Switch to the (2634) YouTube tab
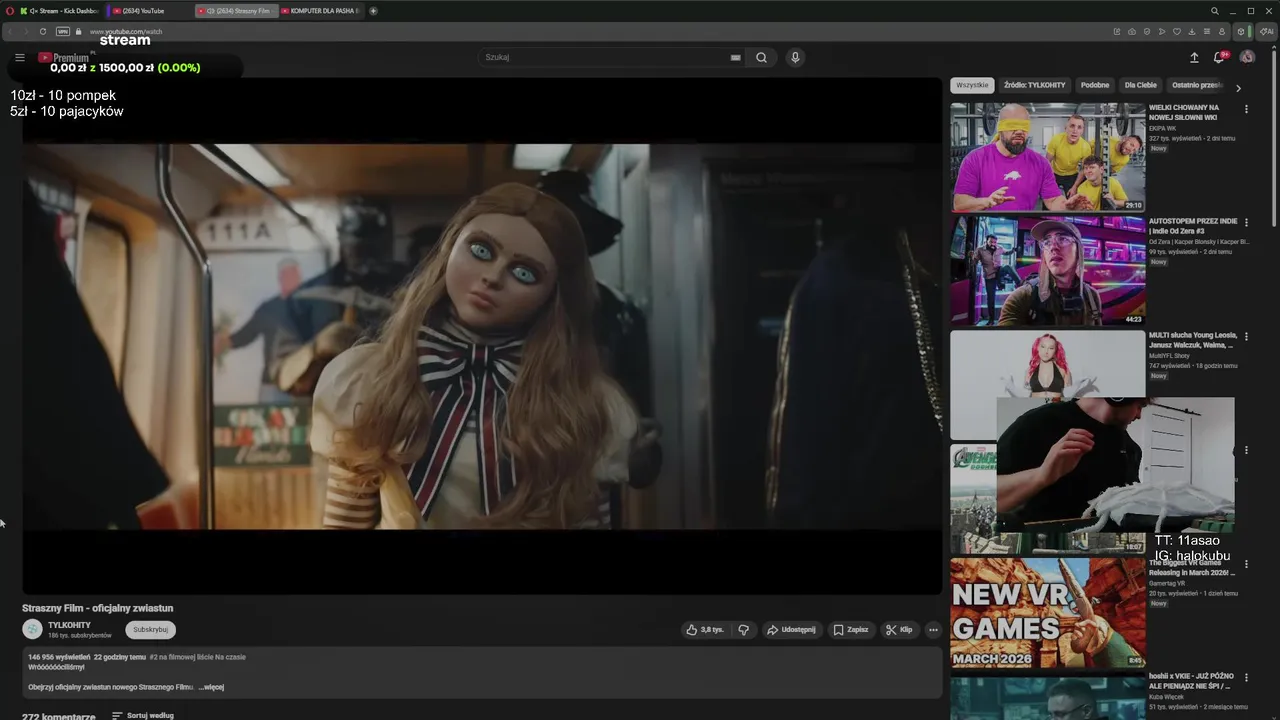Viewport: 1280px width, 720px height. point(150,11)
